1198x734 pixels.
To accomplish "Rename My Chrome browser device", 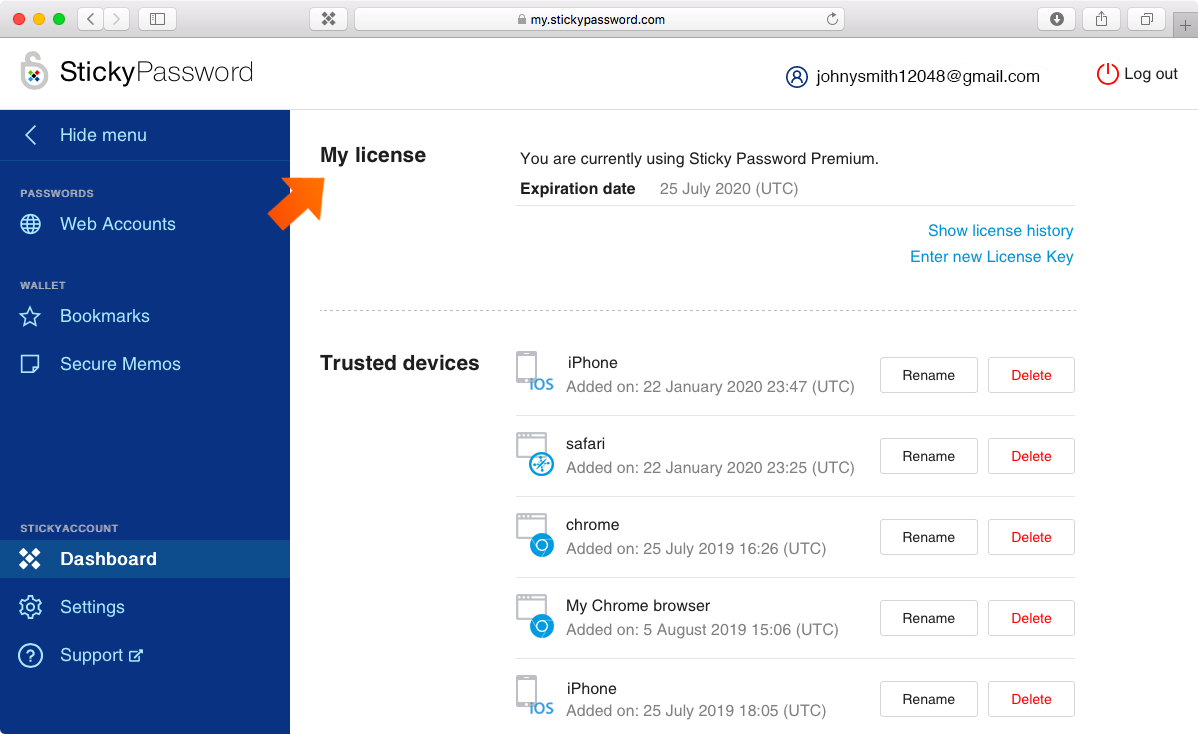I will (928, 618).
